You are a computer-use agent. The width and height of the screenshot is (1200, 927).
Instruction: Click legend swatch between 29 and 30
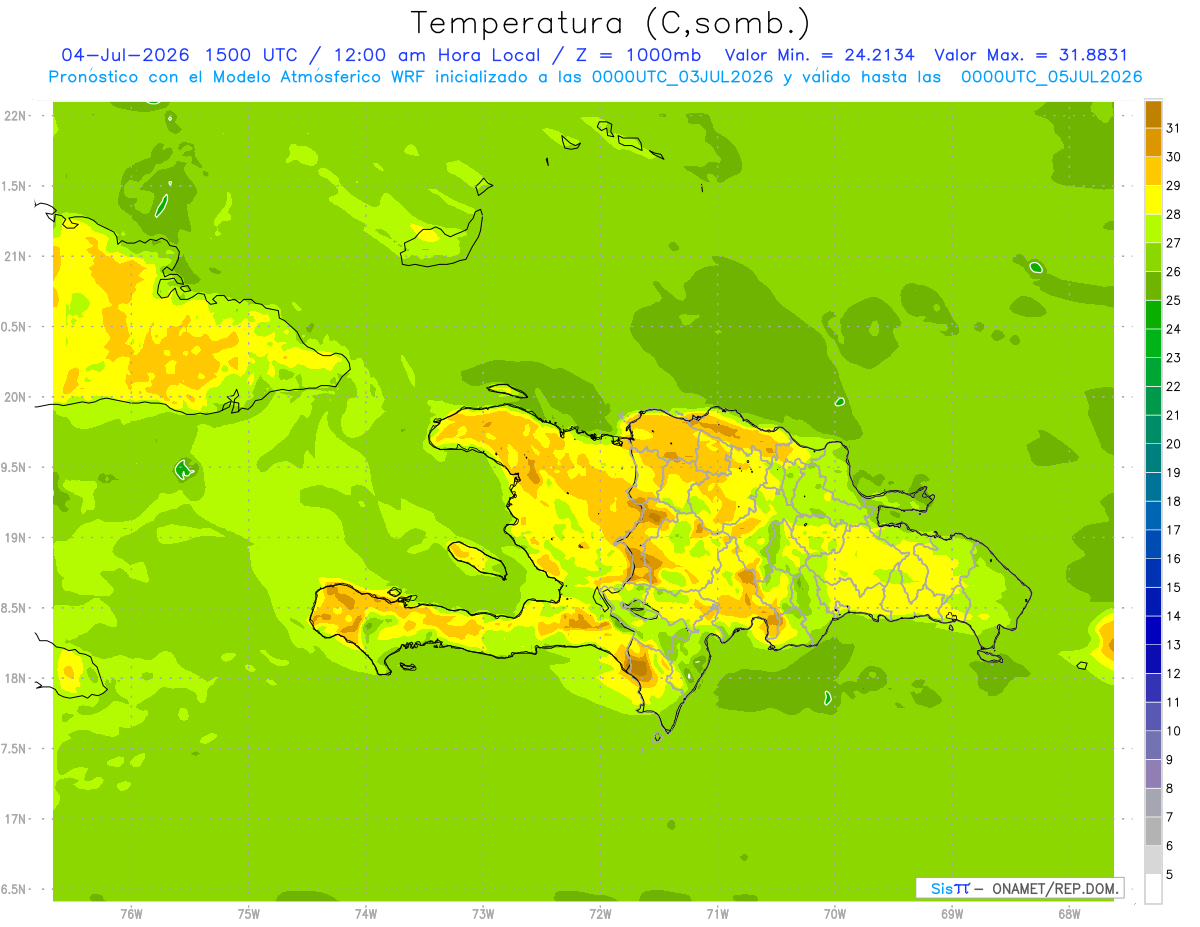point(1153,171)
